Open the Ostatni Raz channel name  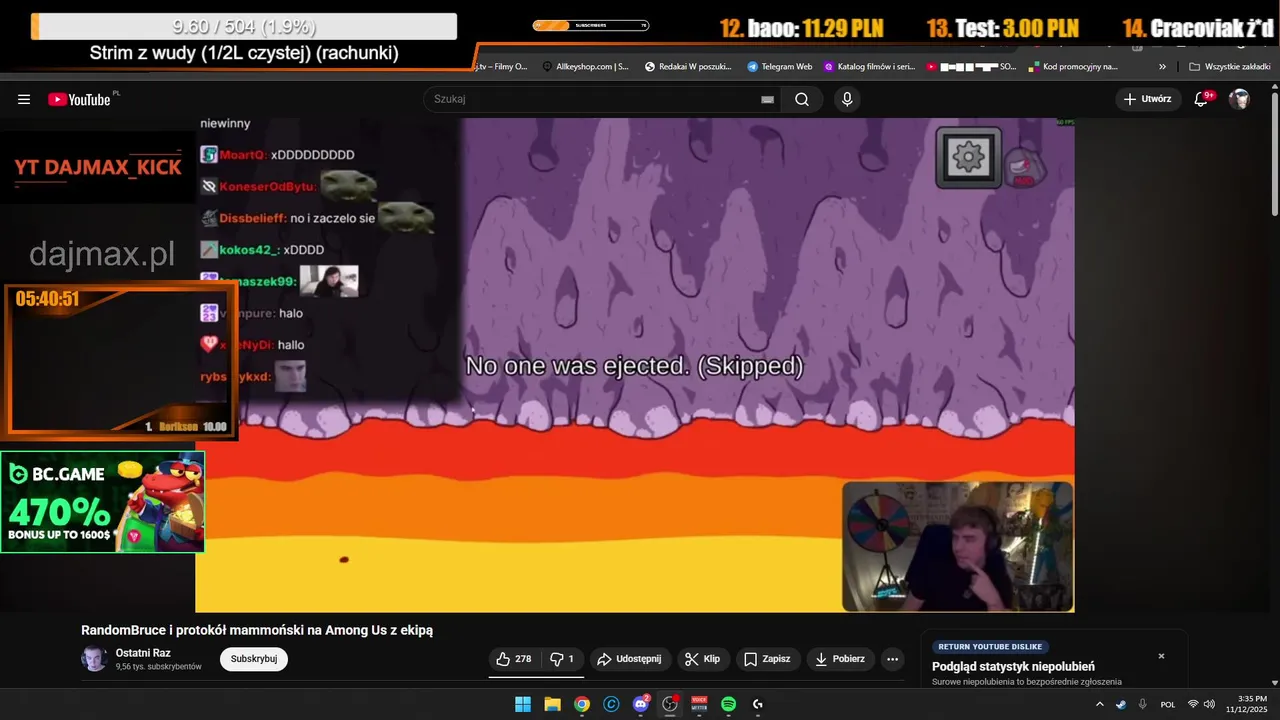(x=143, y=653)
